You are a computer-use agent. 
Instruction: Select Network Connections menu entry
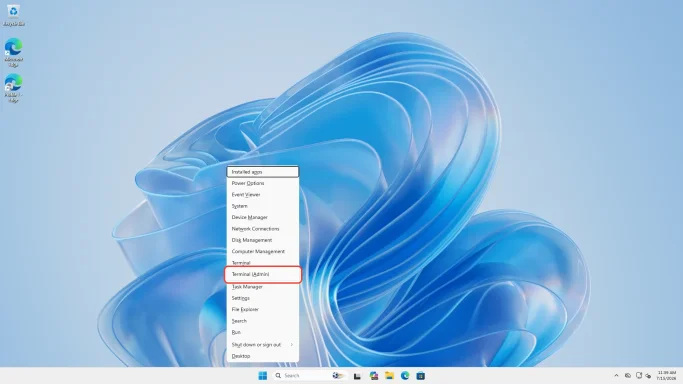pos(263,229)
